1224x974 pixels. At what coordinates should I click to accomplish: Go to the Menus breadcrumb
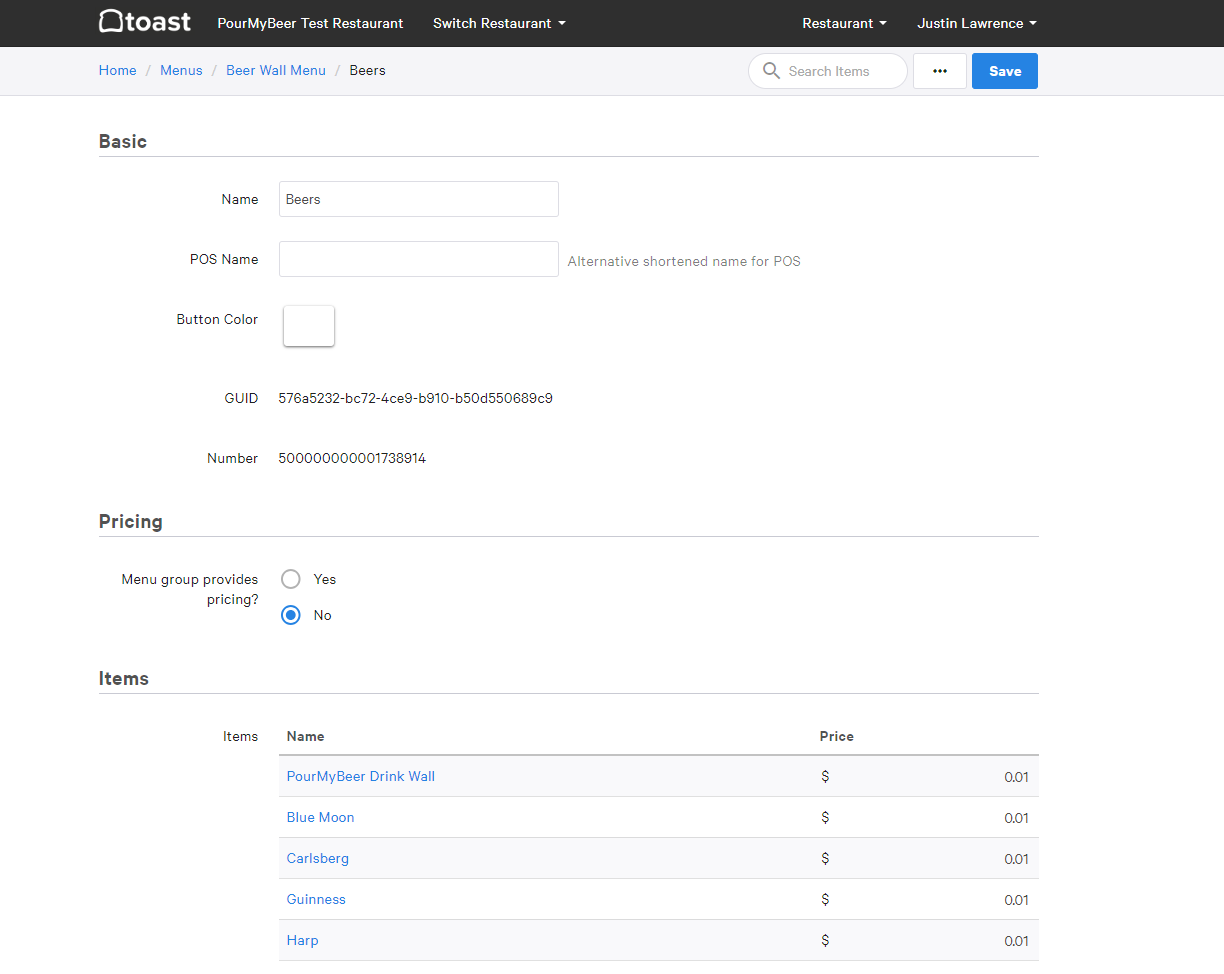181,71
